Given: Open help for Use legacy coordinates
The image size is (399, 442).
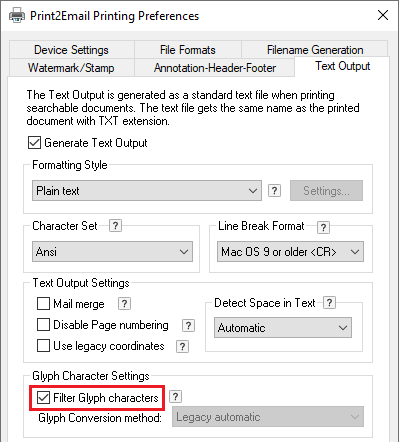Looking at the screenshot, I should (x=182, y=347).
